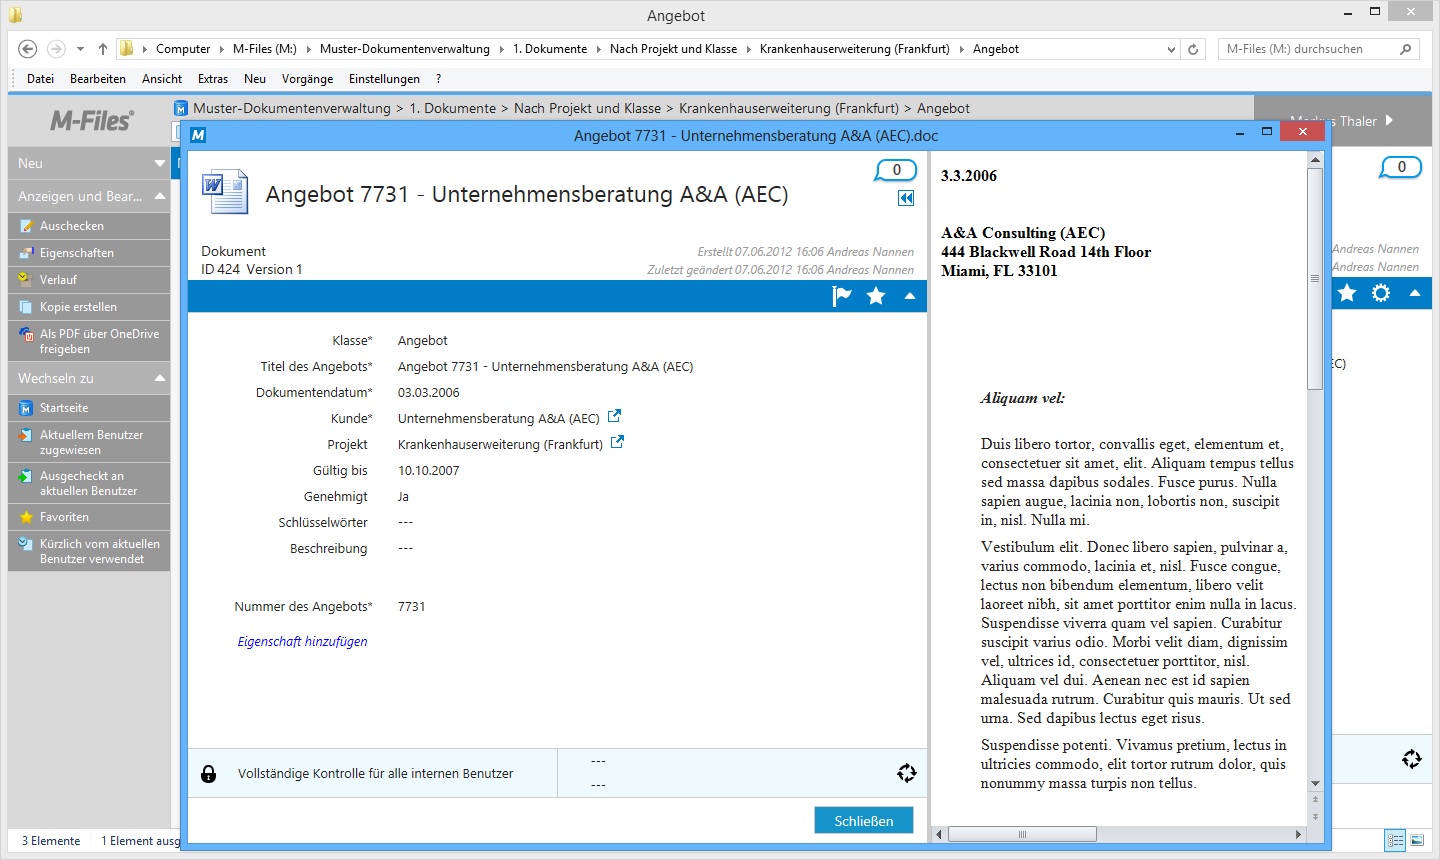Switch to thumbnail view icon in status bar
1440x860 pixels.
pos(1417,841)
